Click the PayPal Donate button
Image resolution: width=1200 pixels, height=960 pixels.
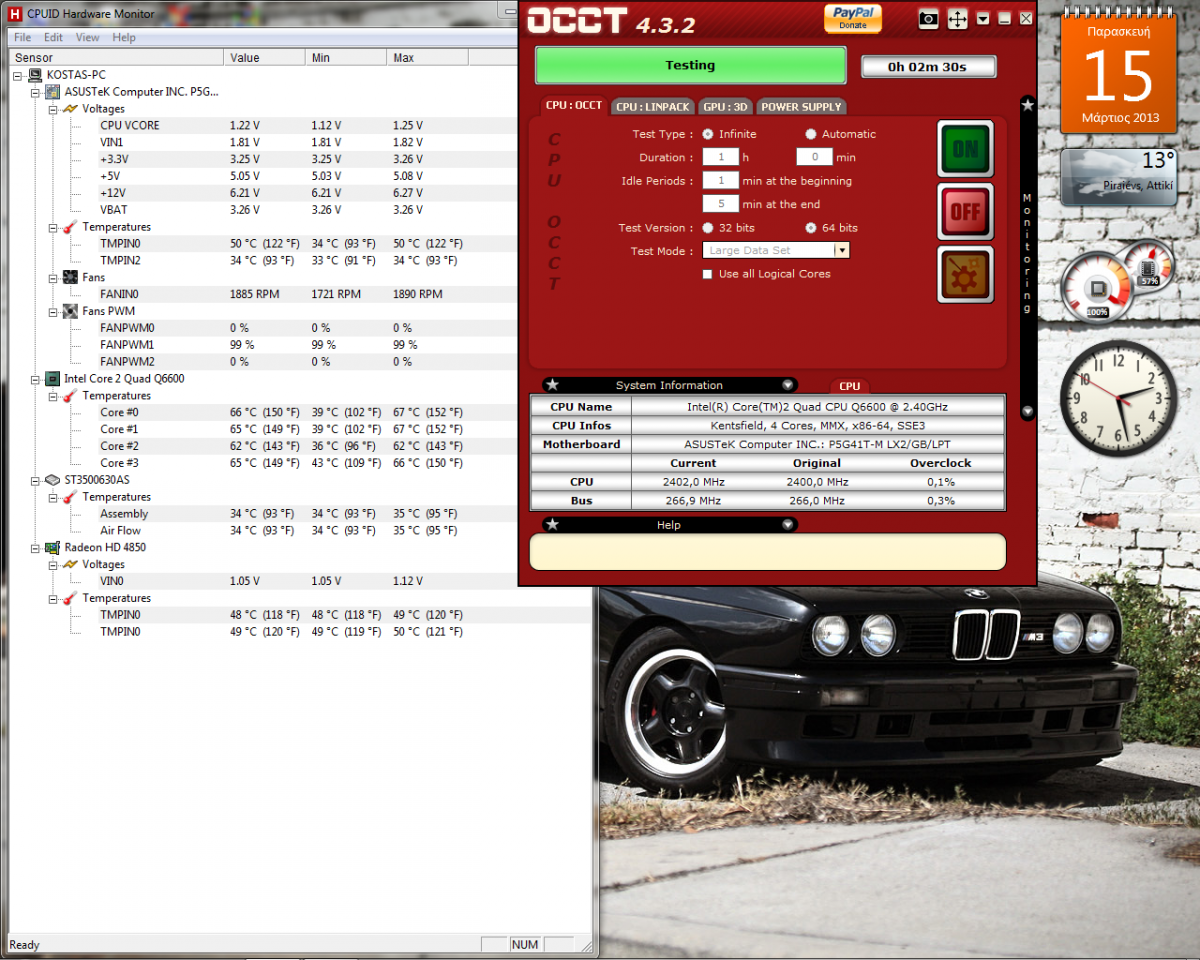[x=853, y=18]
